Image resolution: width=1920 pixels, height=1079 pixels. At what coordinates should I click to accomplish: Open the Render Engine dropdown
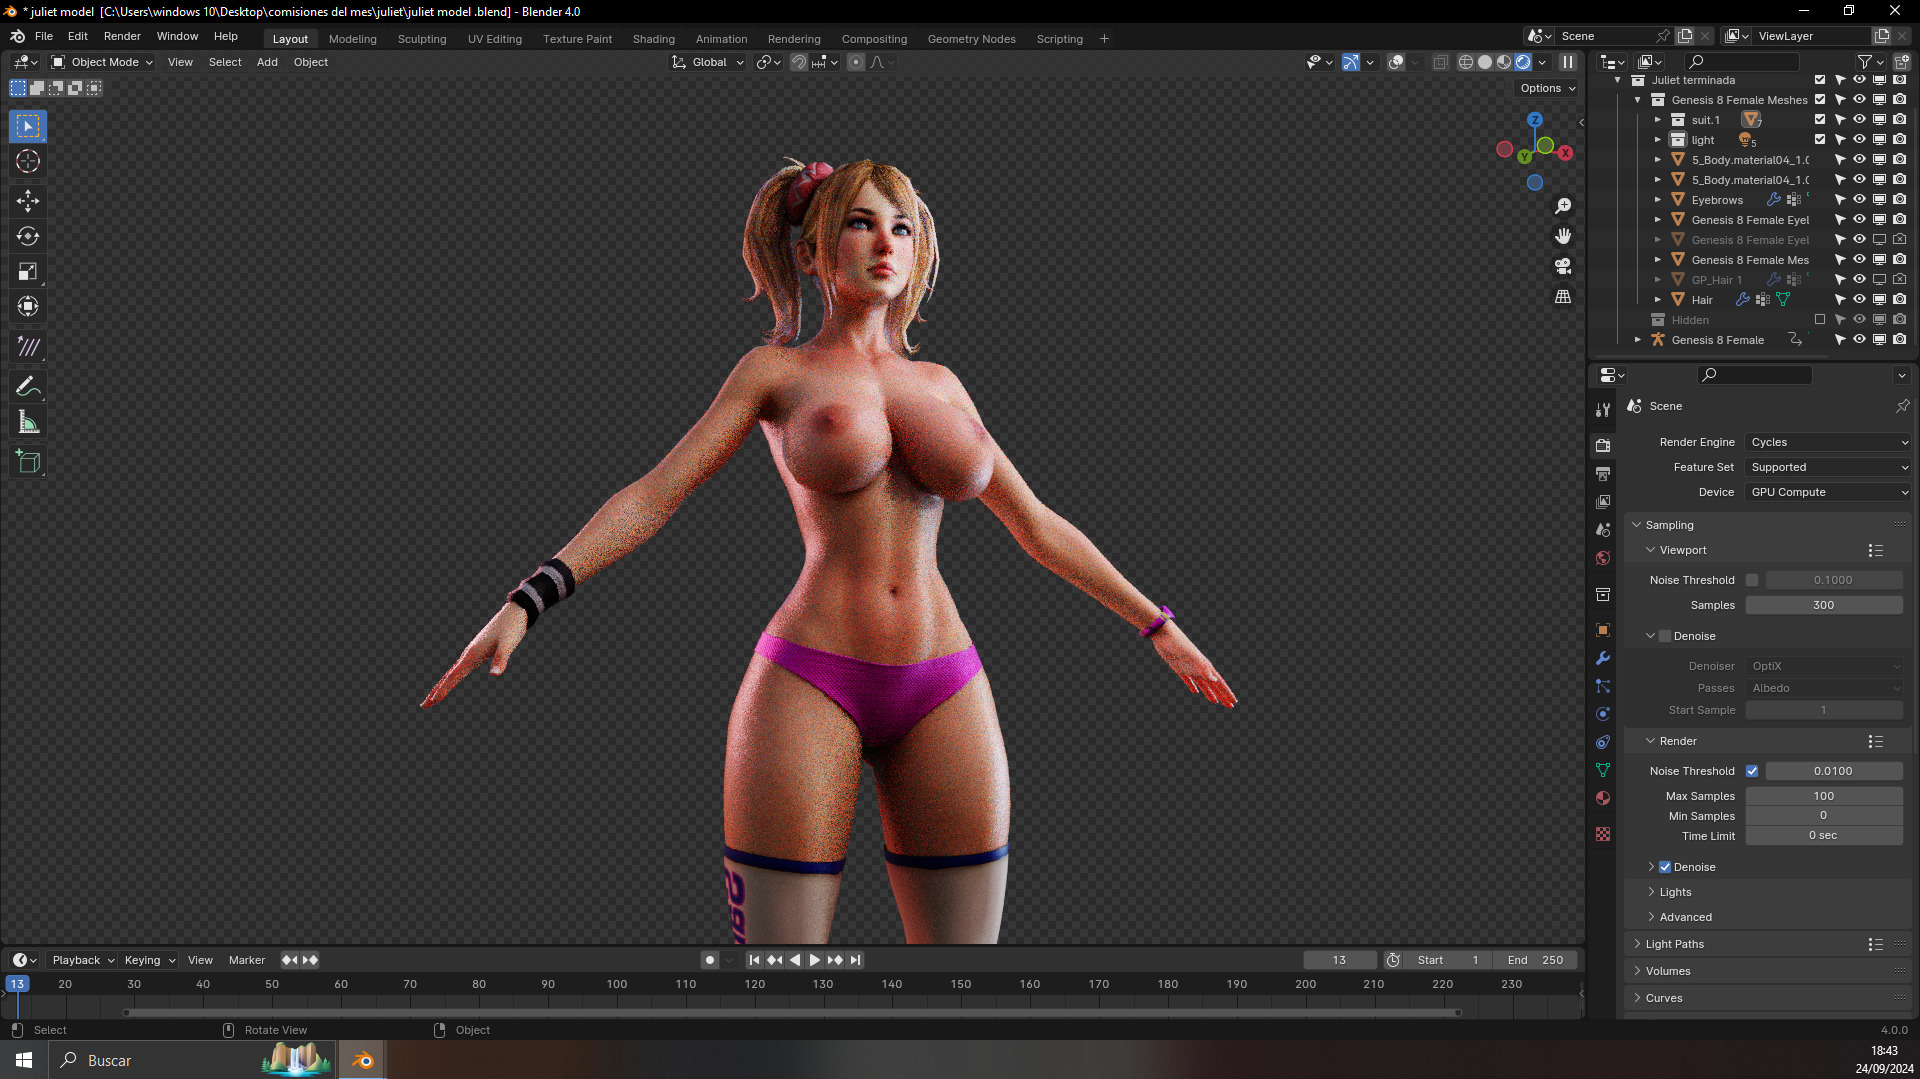(x=1829, y=442)
